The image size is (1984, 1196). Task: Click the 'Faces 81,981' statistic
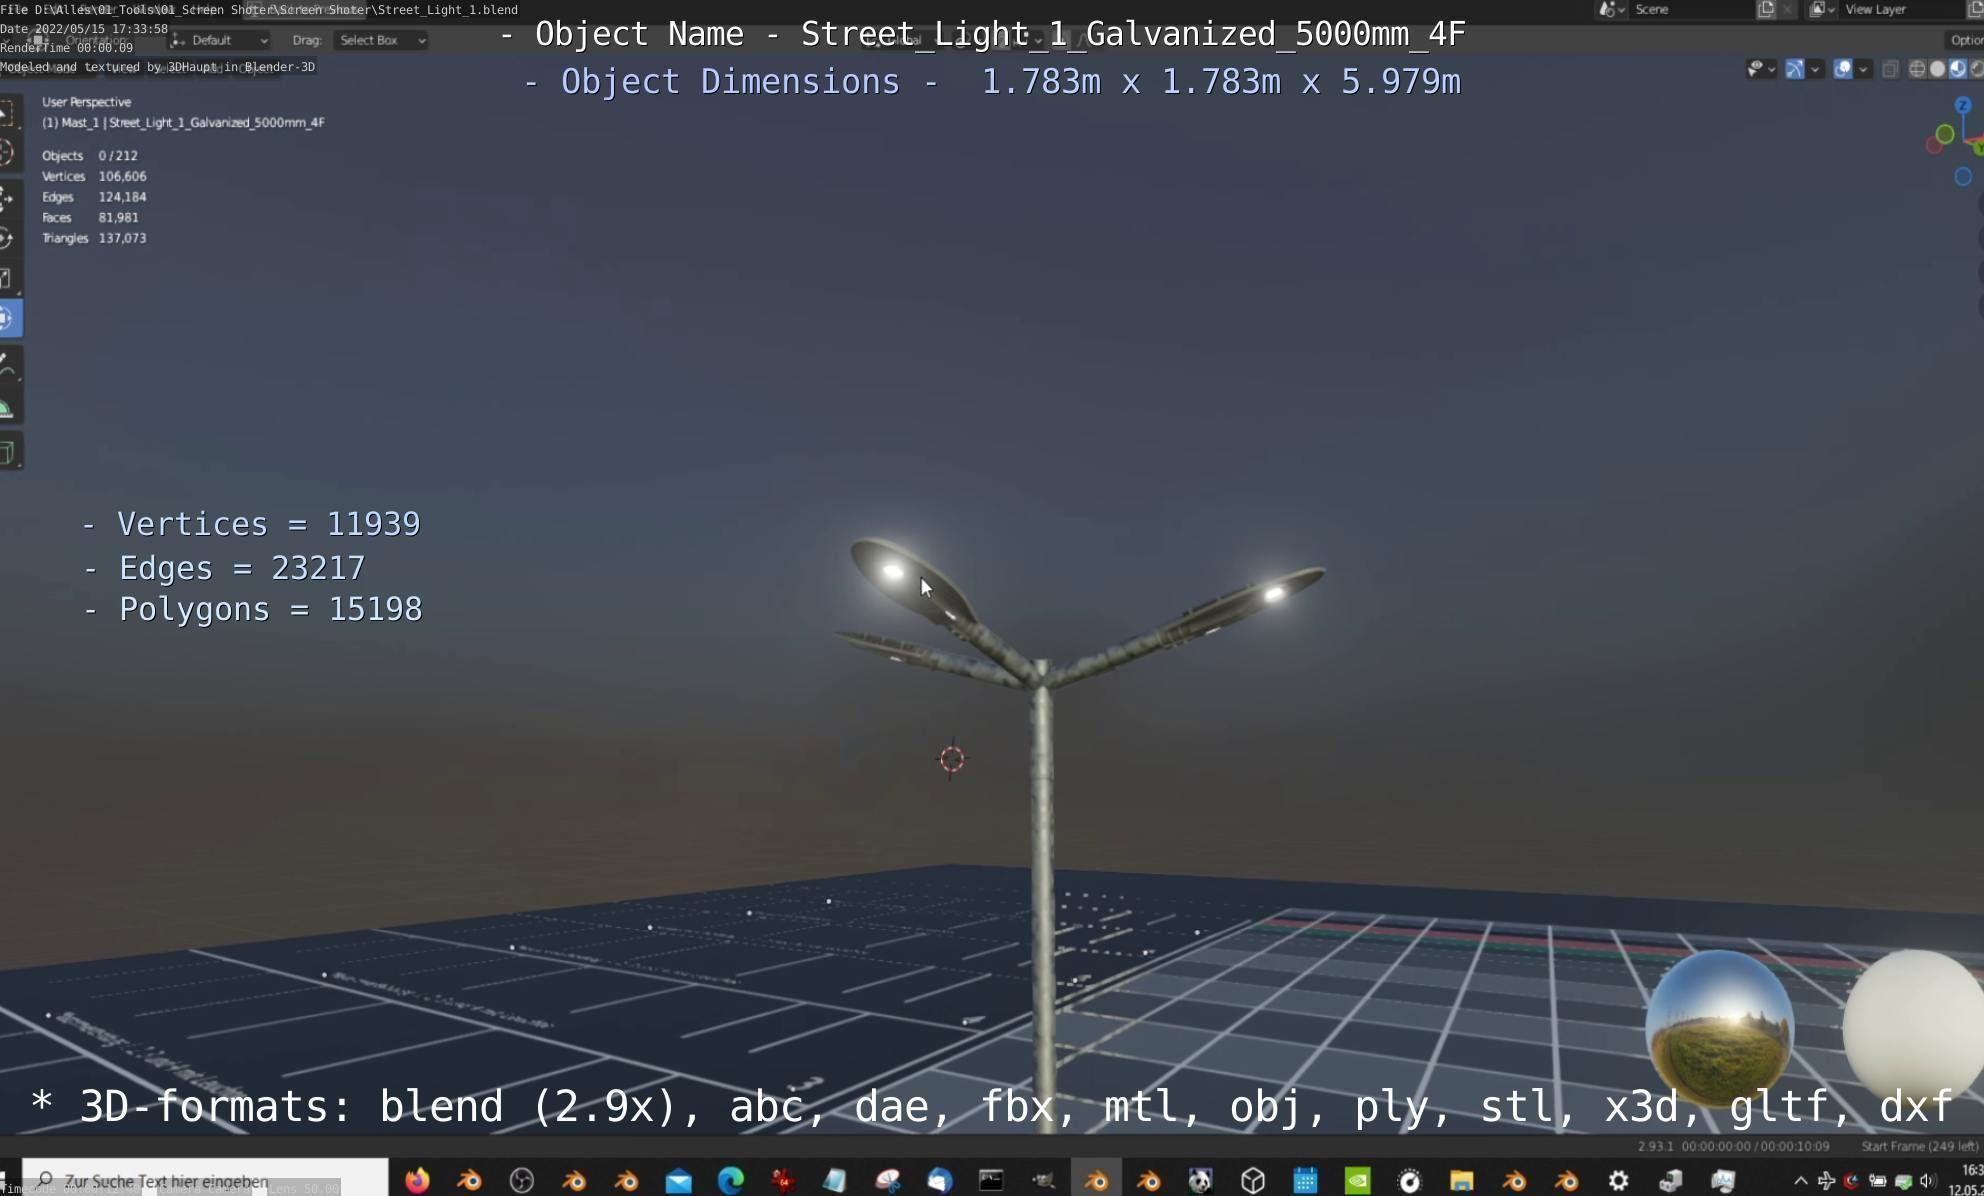point(90,217)
